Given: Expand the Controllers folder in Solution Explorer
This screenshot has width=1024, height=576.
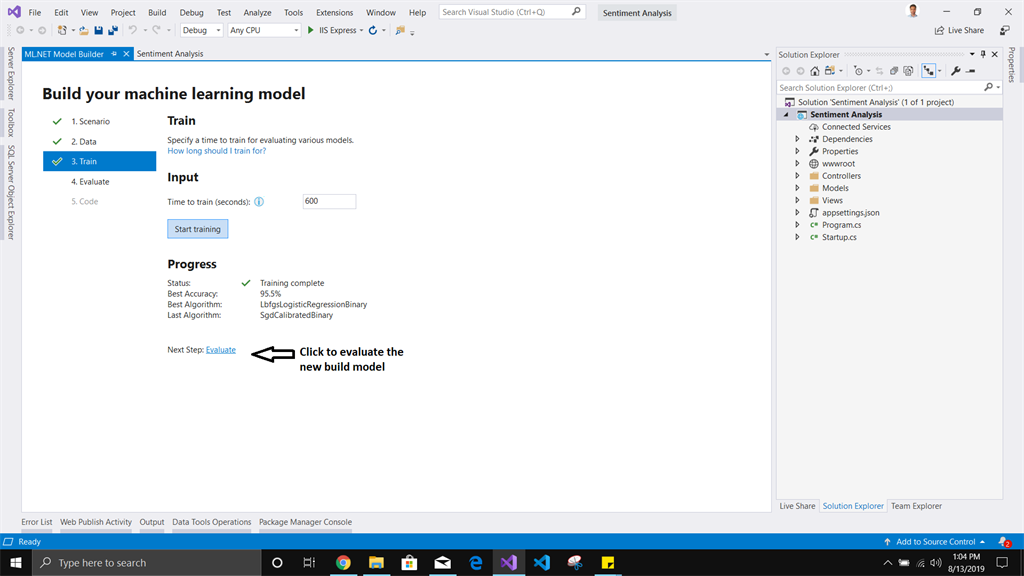Looking at the screenshot, I should click(x=797, y=175).
